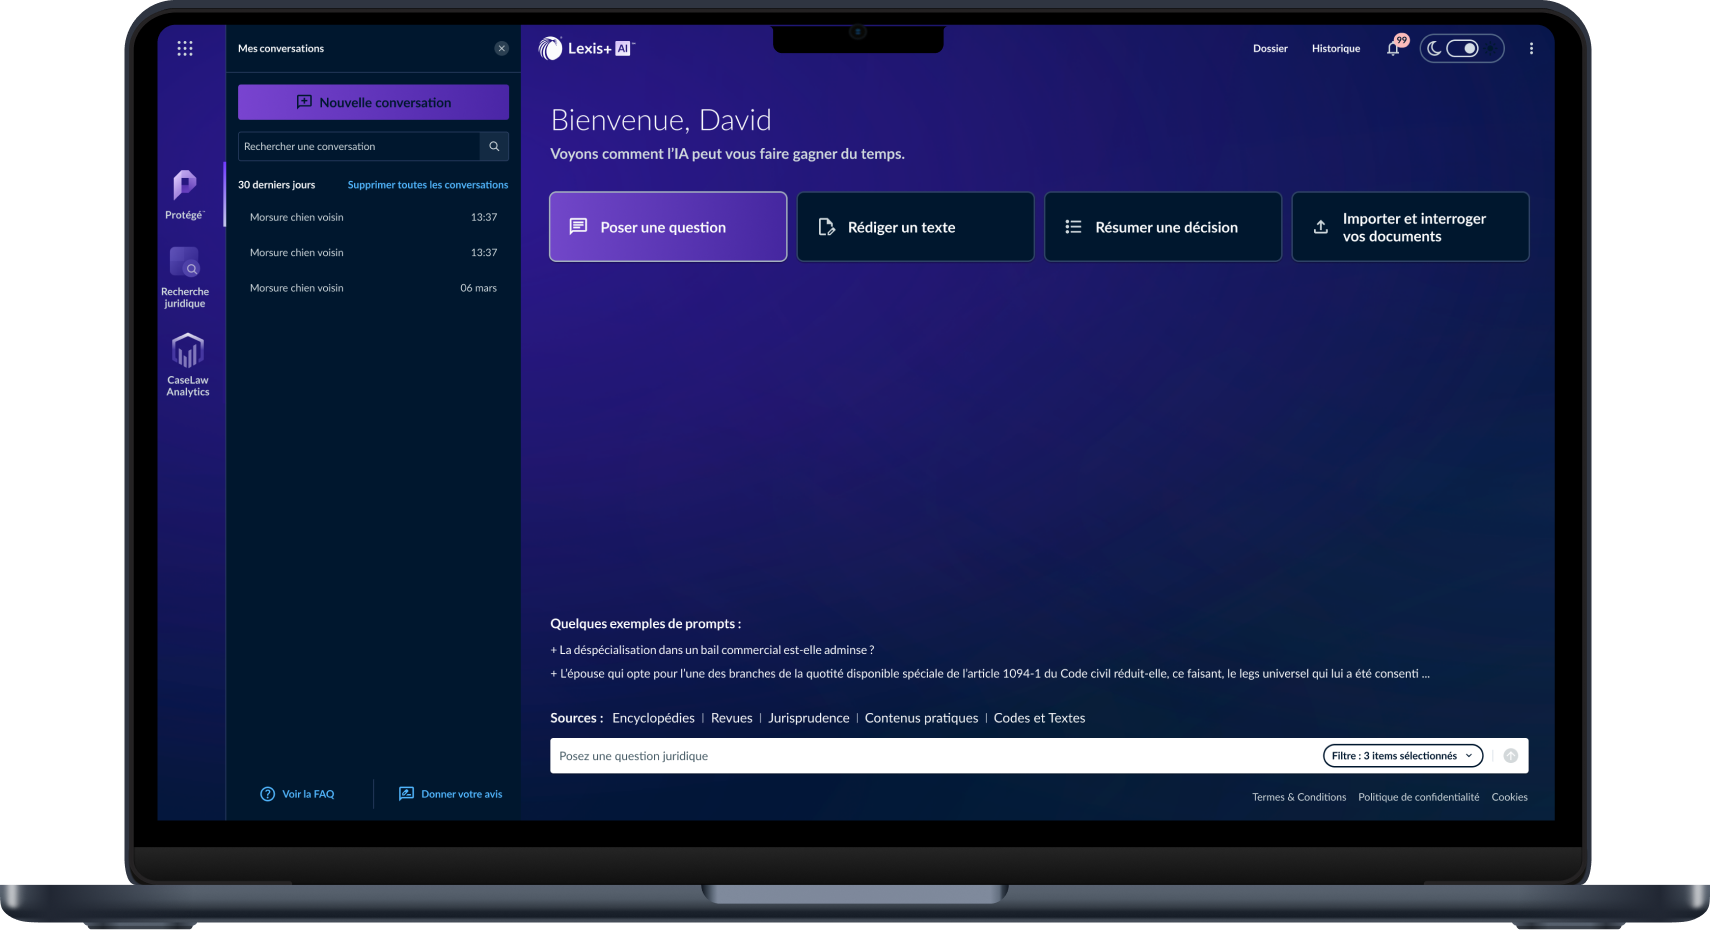This screenshot has width=1710, height=930.
Task: Click the Lexis+ AI logo
Action: (x=586, y=47)
